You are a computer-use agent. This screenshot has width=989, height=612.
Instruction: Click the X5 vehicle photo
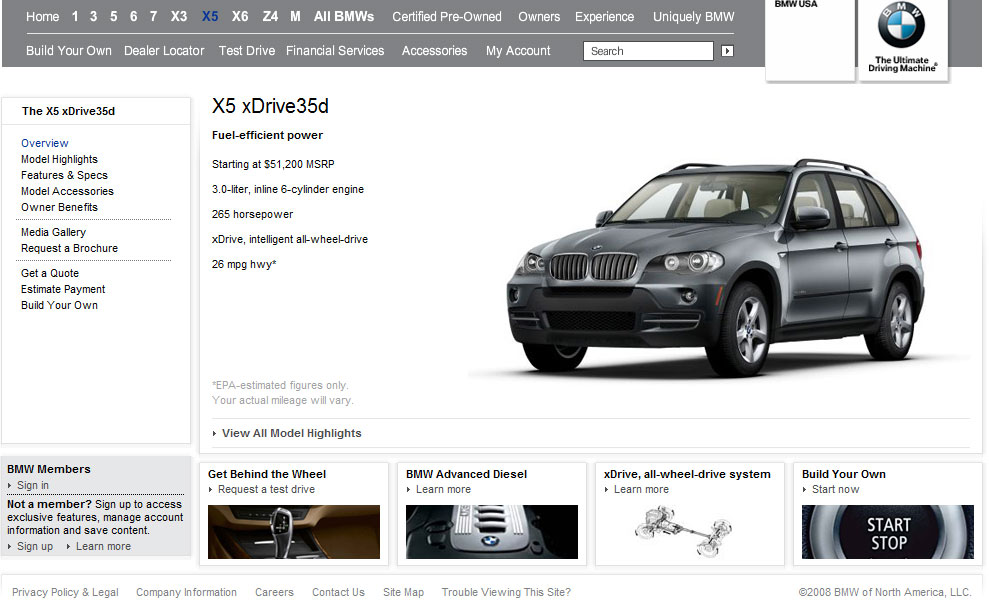720,265
